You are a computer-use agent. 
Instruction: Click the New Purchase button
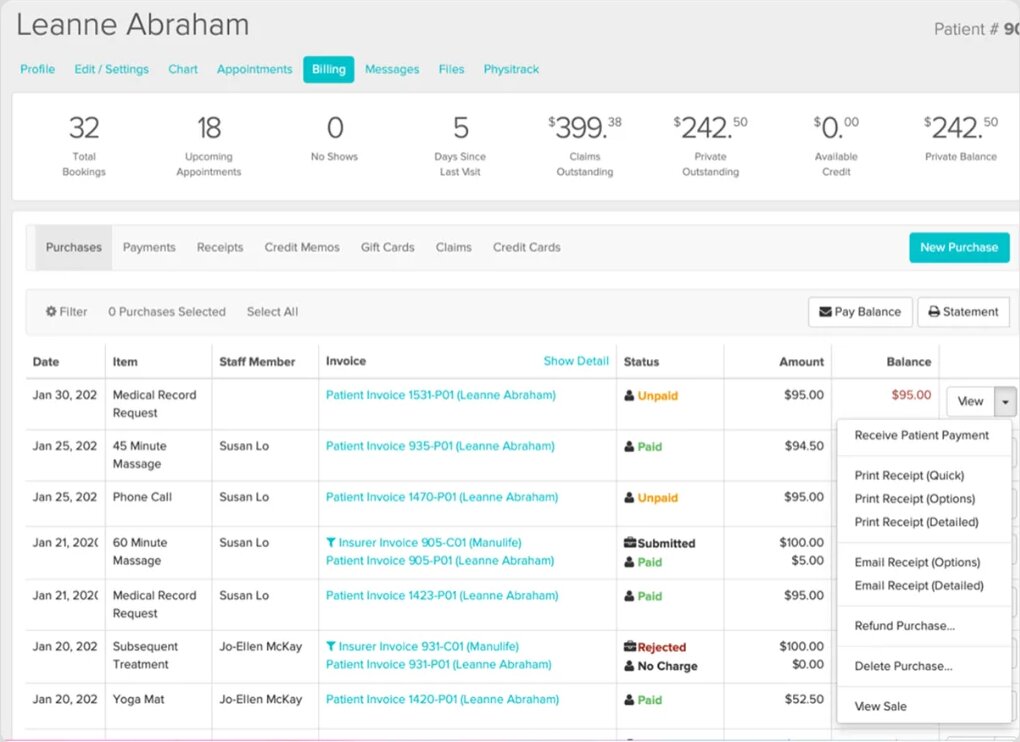pos(958,247)
